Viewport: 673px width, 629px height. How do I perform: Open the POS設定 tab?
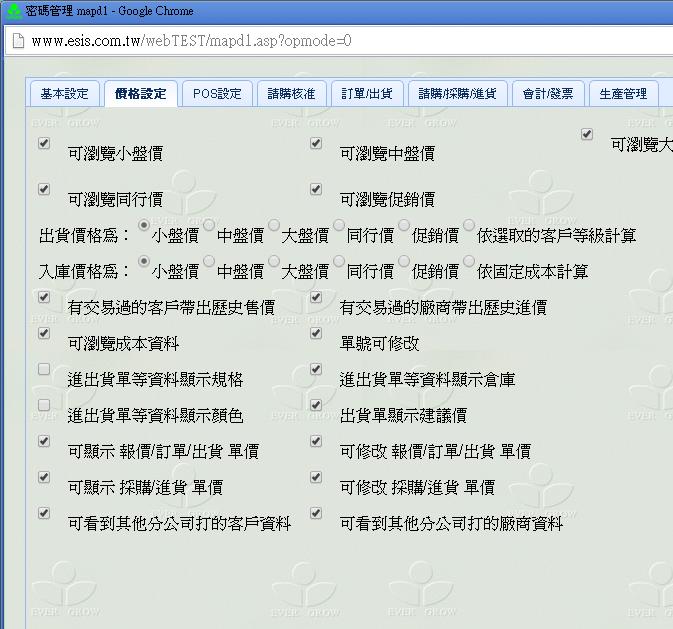click(217, 94)
